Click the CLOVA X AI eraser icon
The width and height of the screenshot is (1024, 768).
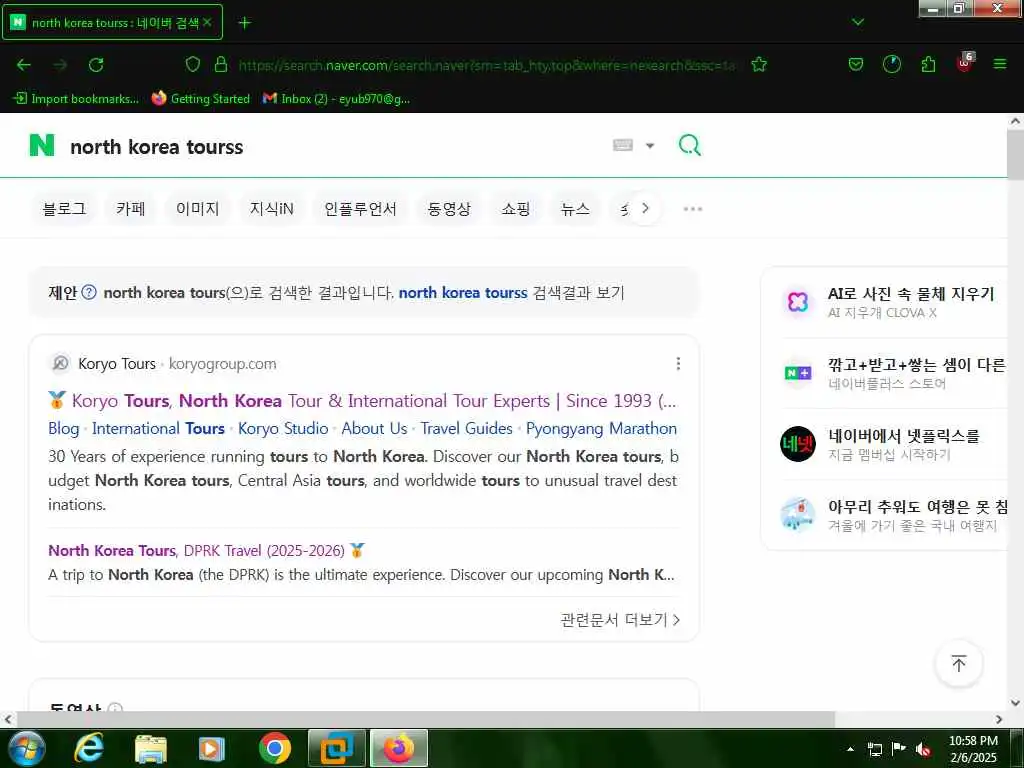click(x=797, y=302)
